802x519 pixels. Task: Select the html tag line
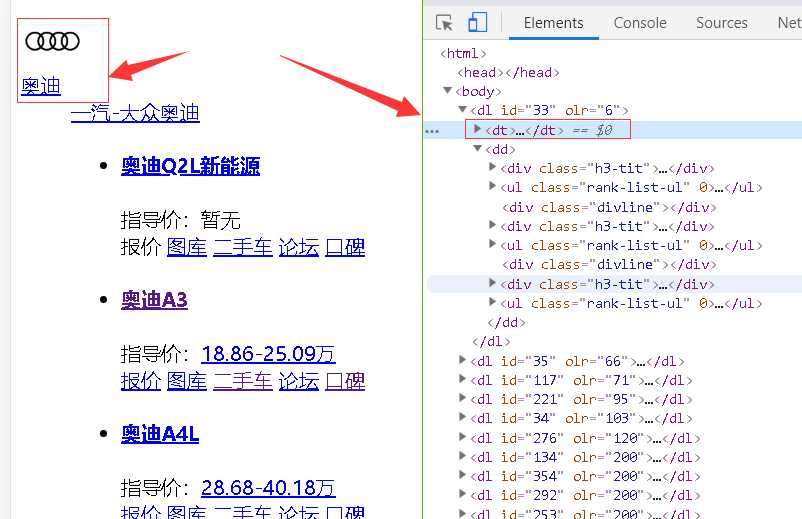(x=463, y=53)
